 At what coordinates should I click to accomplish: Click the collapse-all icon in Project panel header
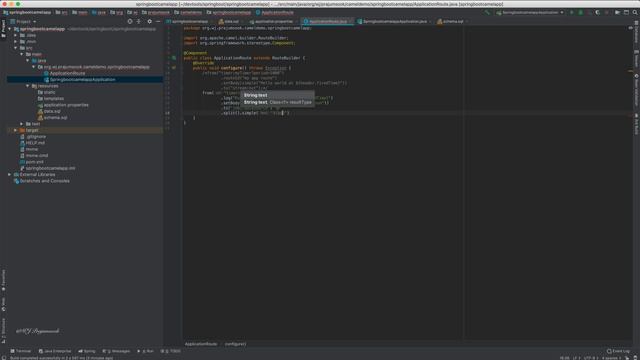tap(139, 21)
